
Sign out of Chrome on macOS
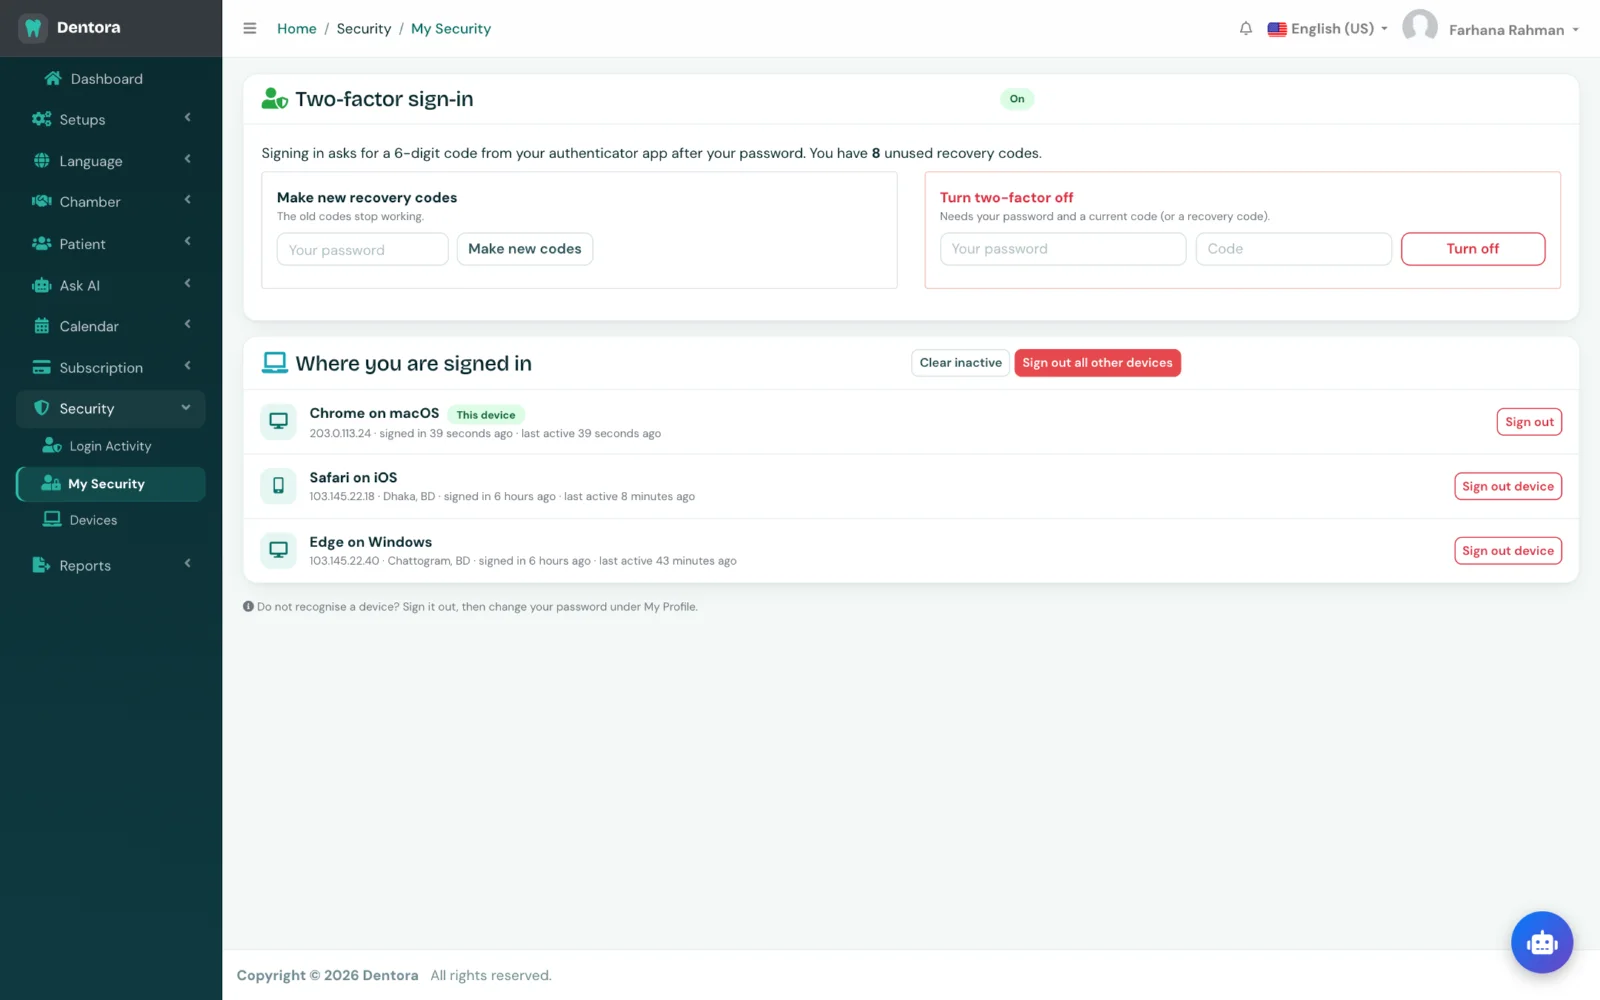[x=1529, y=422]
